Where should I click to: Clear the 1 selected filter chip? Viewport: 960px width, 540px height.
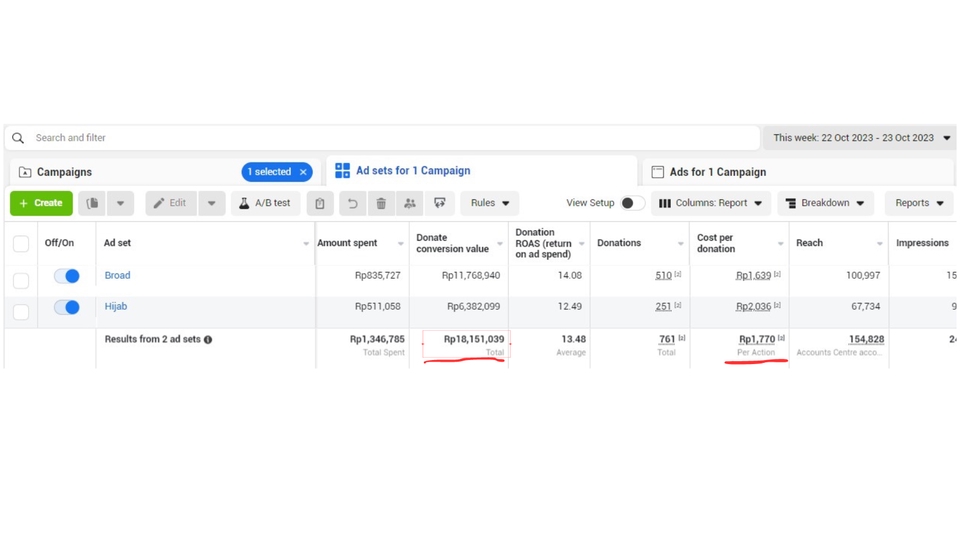(x=303, y=172)
